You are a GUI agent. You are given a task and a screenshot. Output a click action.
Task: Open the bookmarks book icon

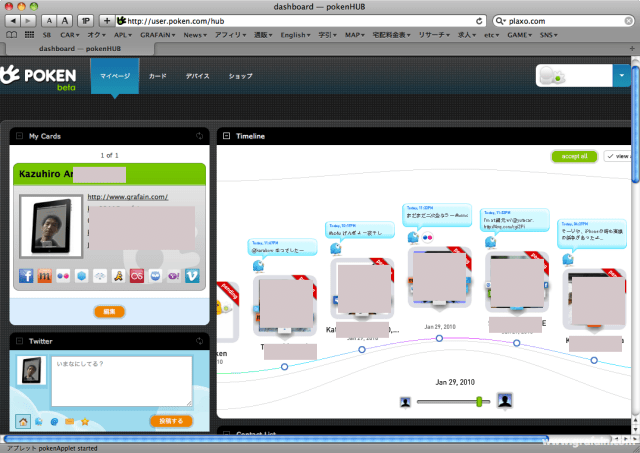pyautogui.click(x=11, y=35)
